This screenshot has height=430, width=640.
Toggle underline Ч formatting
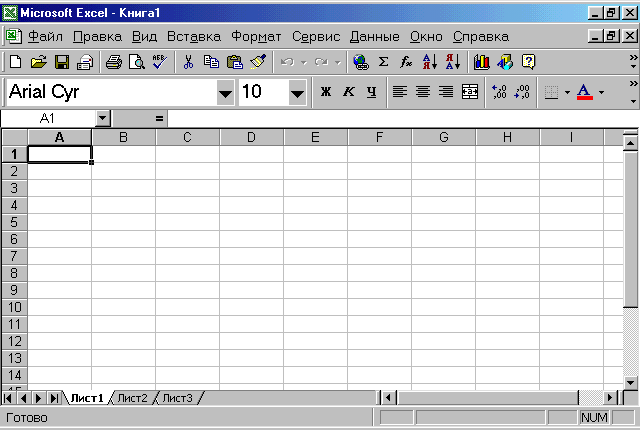click(x=371, y=92)
